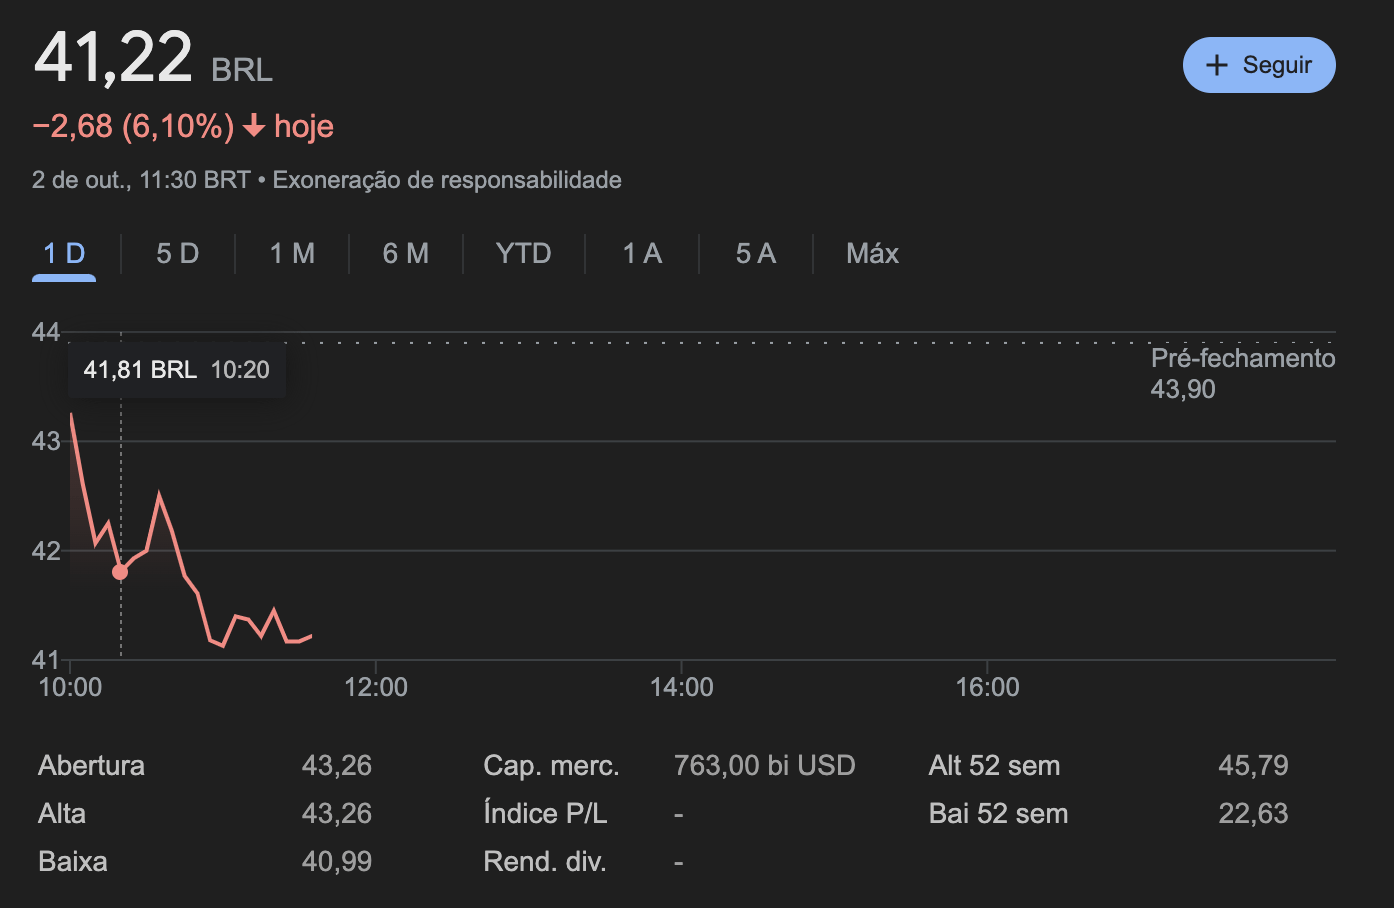
Task: Click the 41,81 BRL price tooltip
Action: (x=176, y=370)
